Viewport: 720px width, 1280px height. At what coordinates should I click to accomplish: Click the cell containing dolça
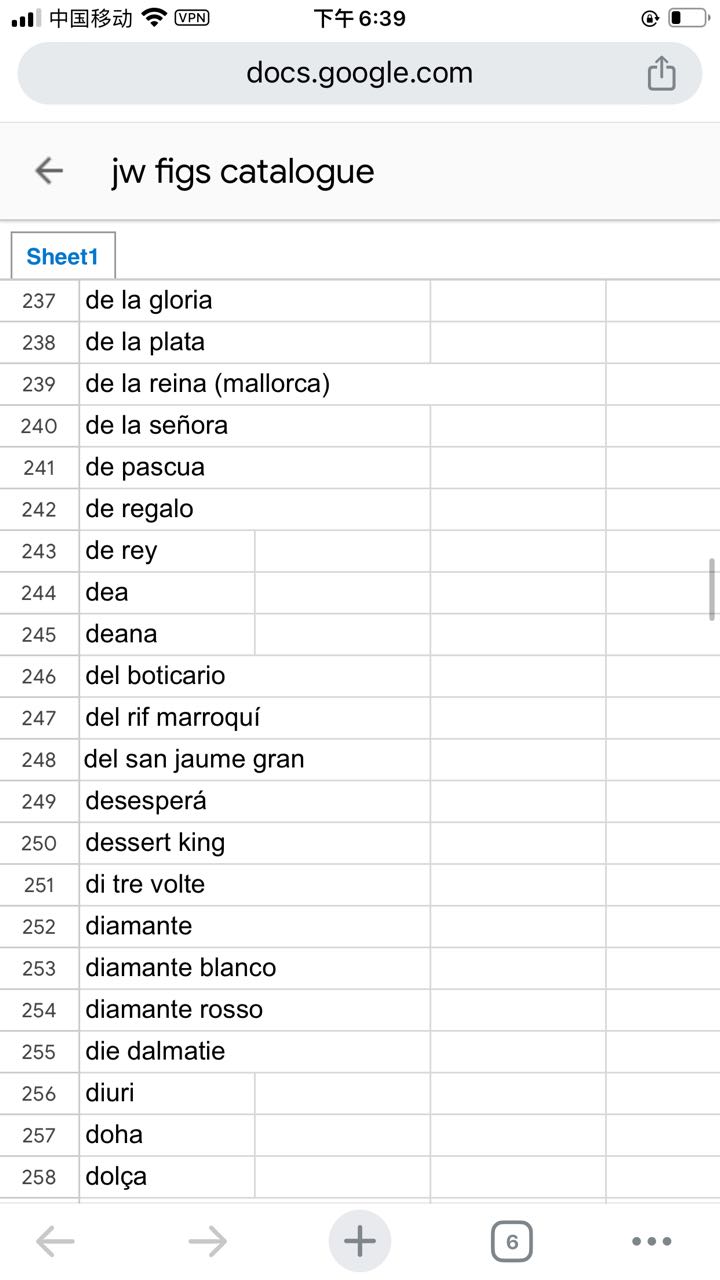pos(167,1177)
